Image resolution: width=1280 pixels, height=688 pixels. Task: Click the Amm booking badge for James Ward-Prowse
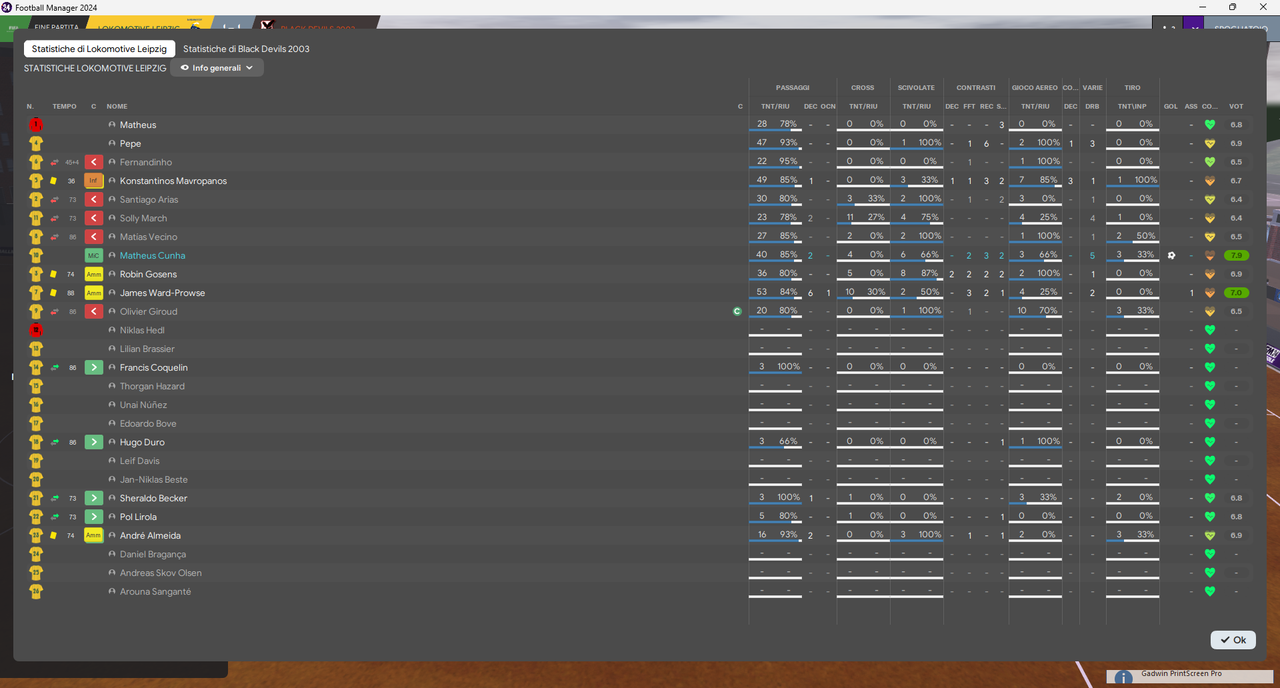pos(94,293)
